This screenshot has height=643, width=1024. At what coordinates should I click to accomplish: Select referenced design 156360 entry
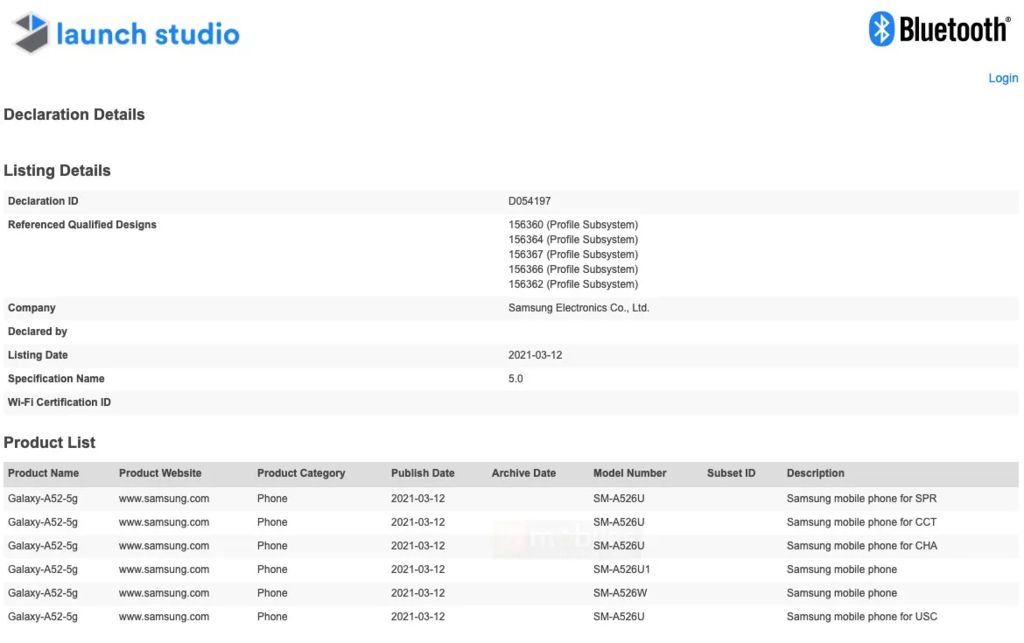tap(573, 225)
